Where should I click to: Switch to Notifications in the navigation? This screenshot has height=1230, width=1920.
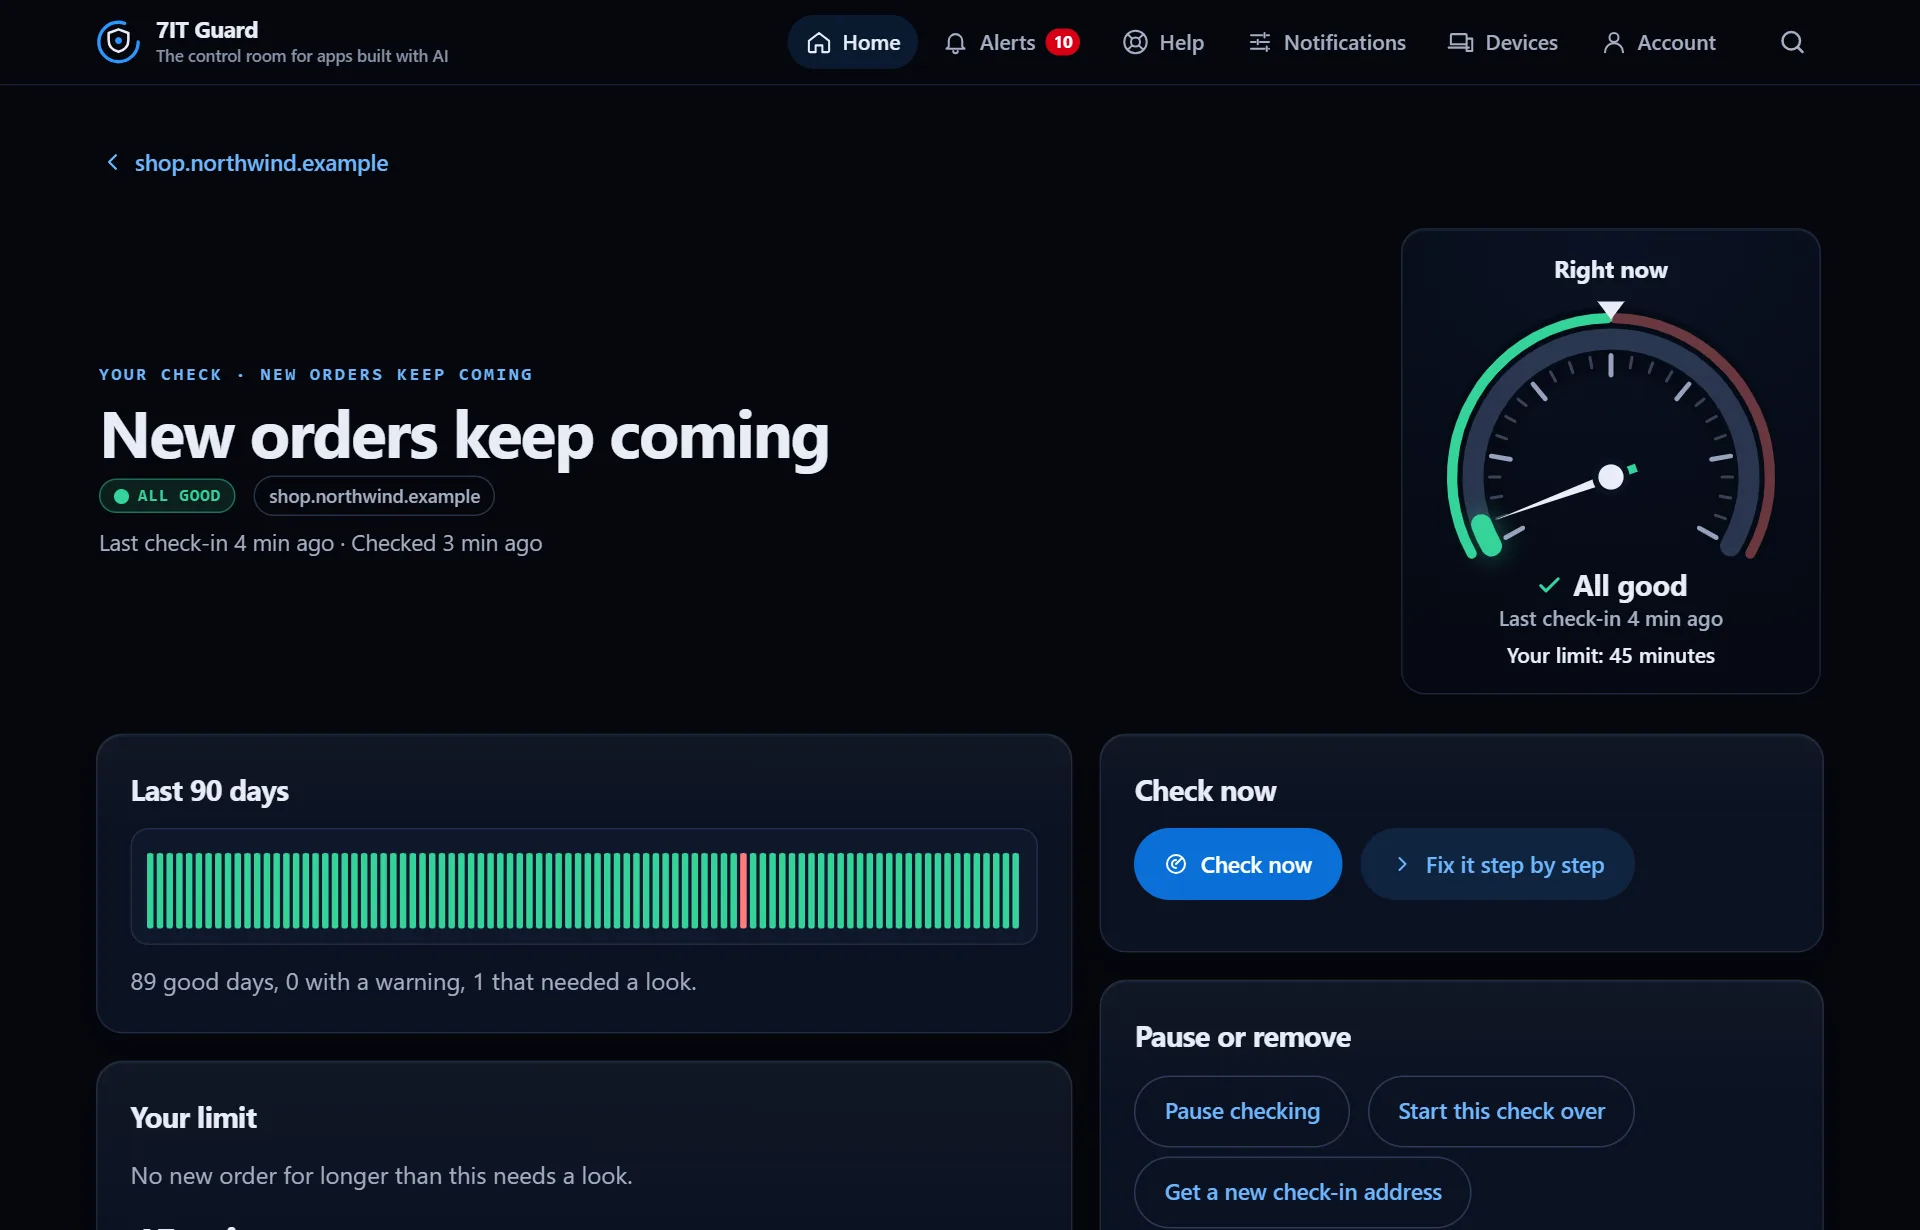click(1327, 42)
